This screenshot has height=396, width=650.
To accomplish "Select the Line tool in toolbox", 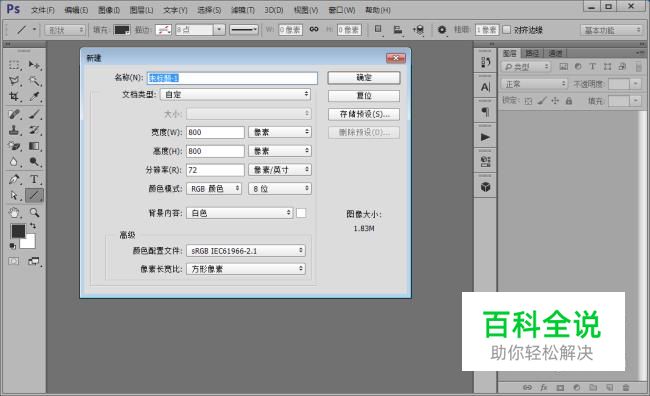I will point(34,195).
